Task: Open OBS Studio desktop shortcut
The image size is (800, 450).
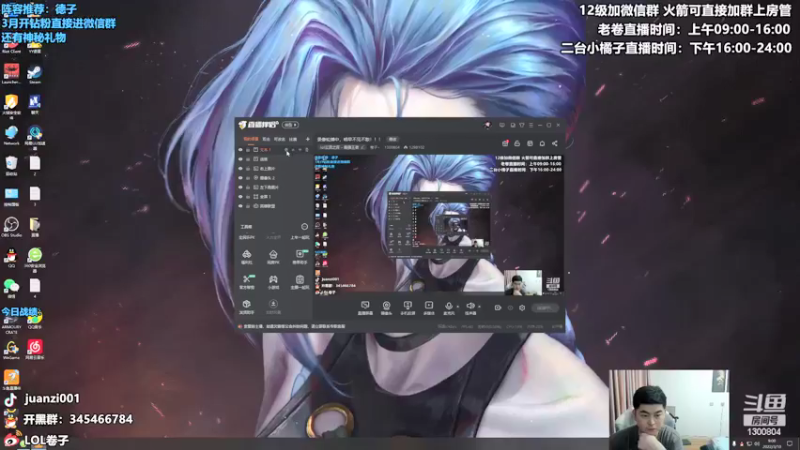Action: pos(11,227)
